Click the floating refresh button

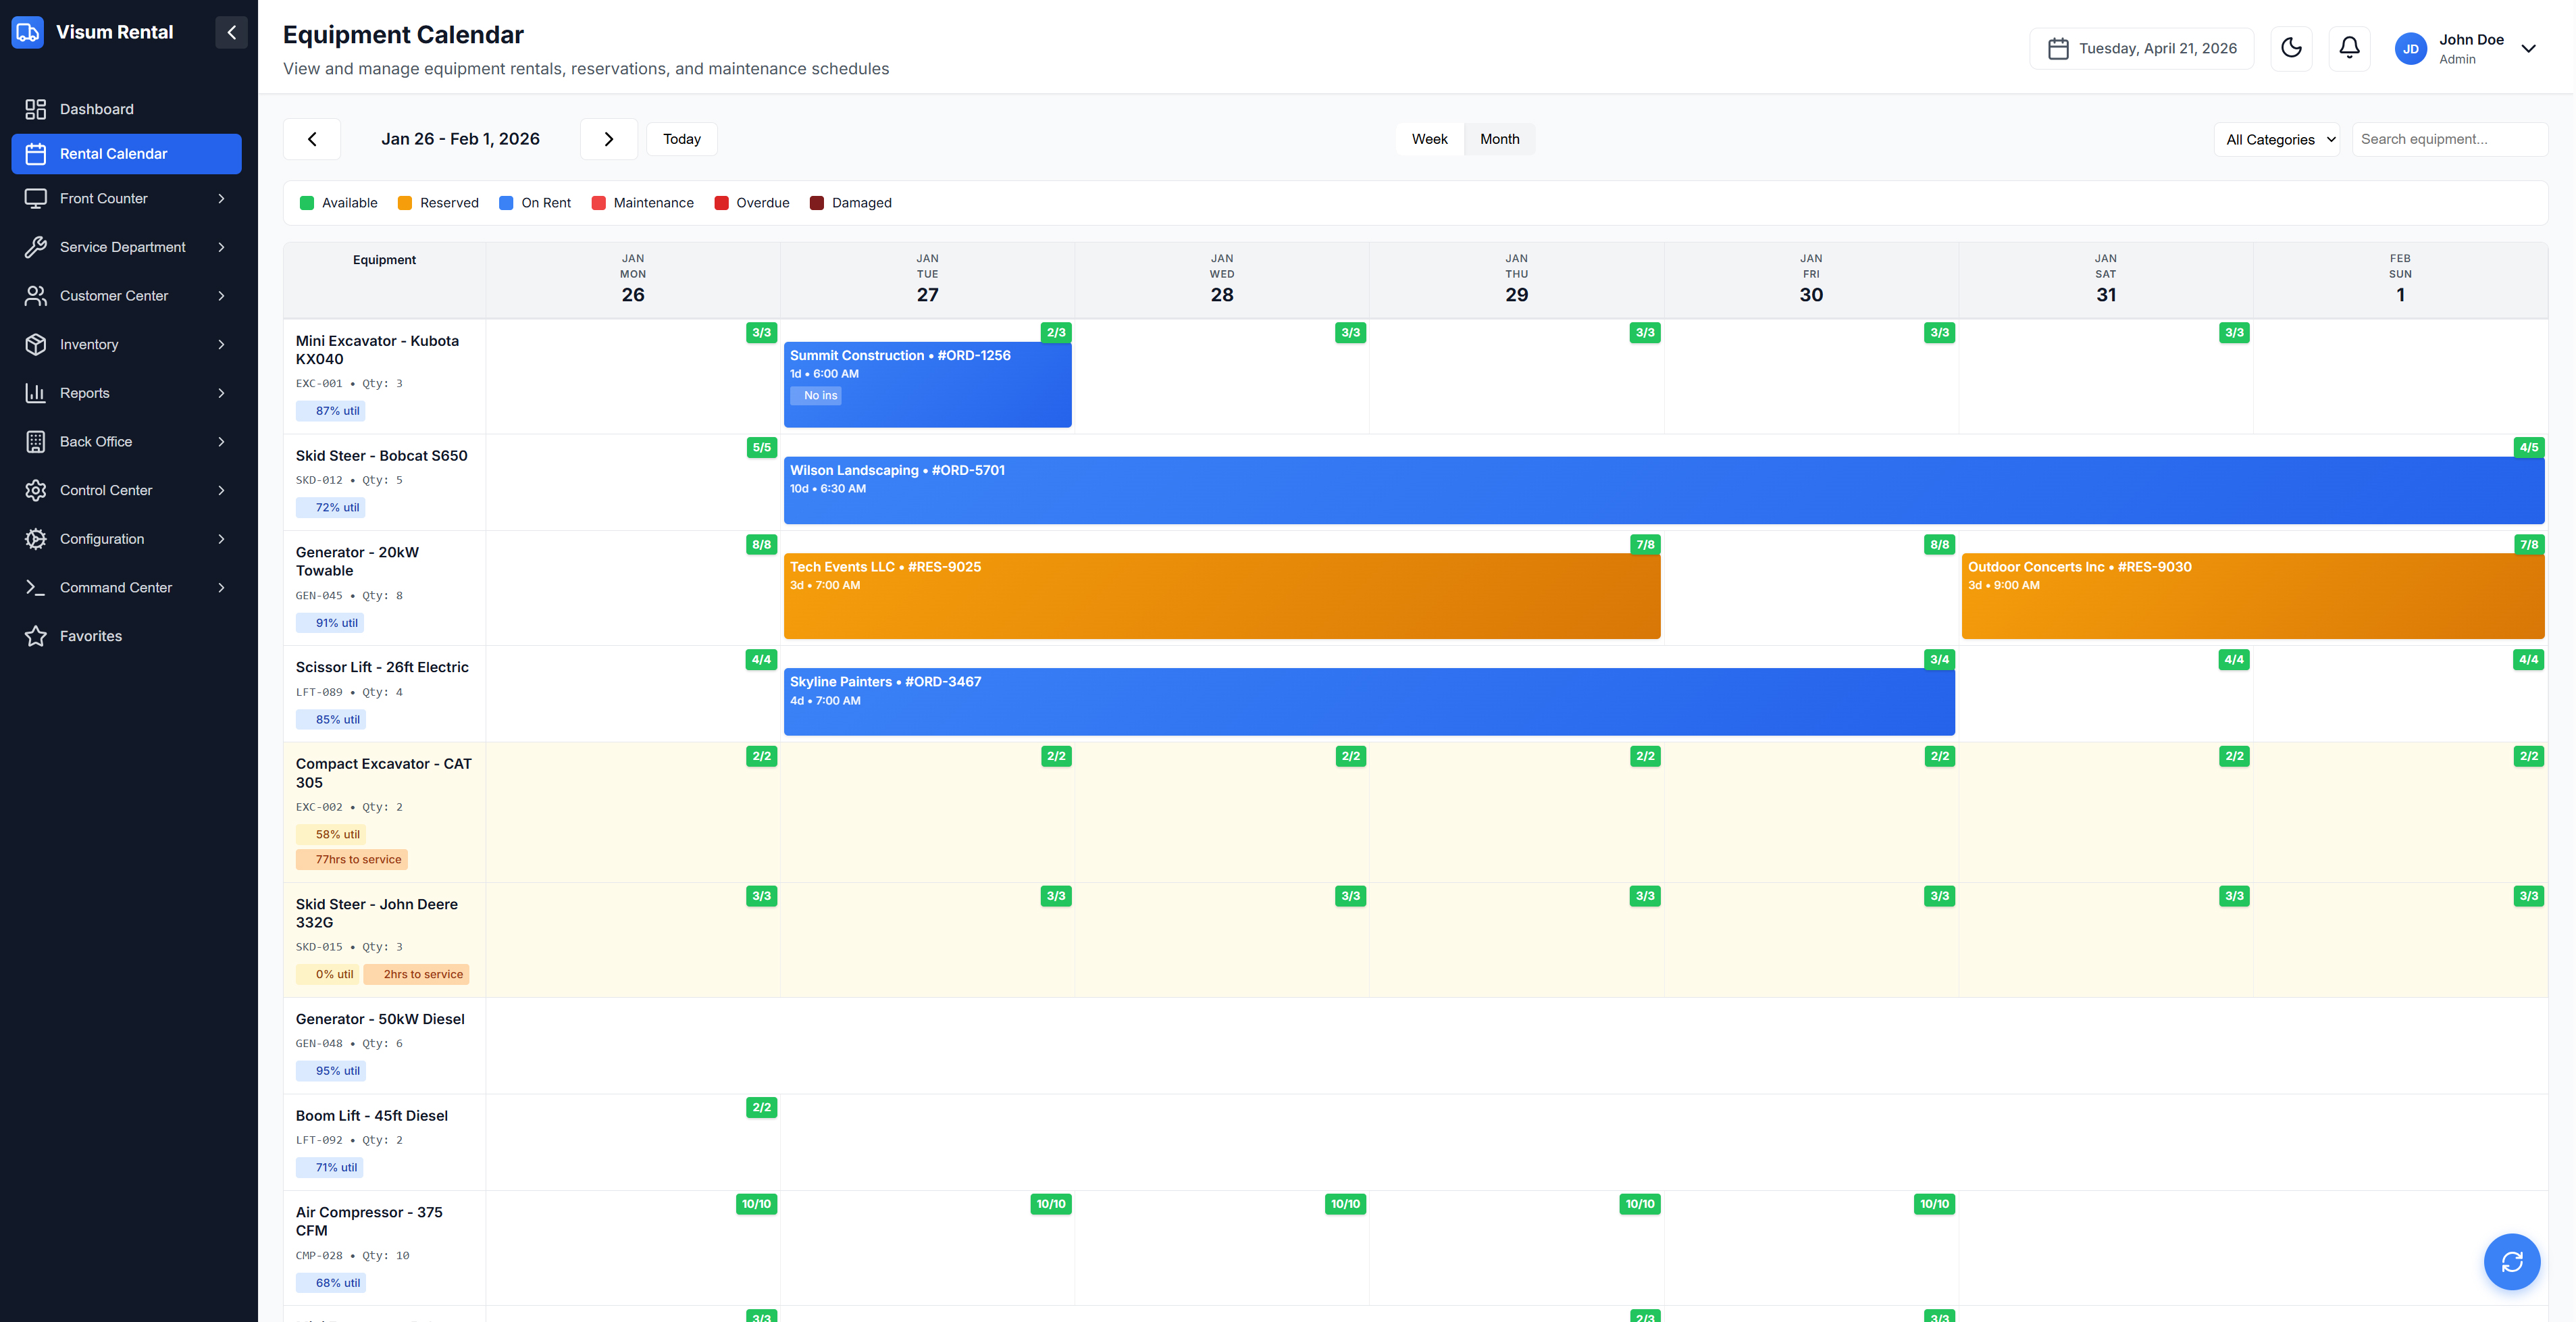coord(2511,1261)
